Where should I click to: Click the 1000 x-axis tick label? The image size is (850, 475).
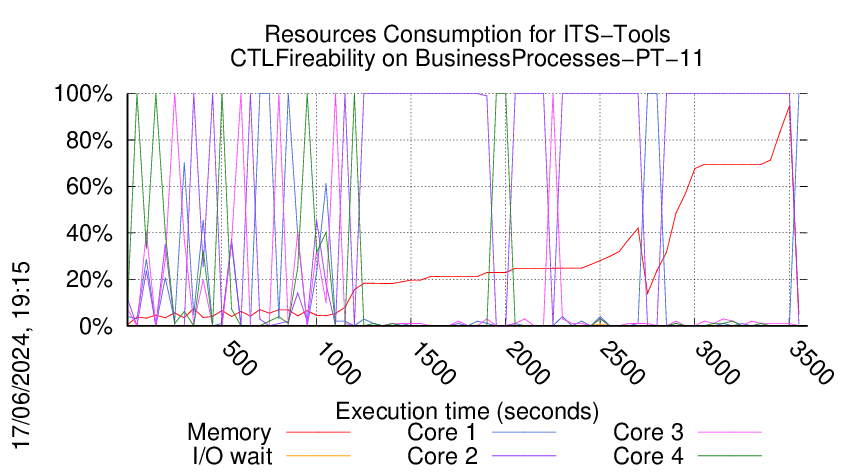[x=338, y=363]
